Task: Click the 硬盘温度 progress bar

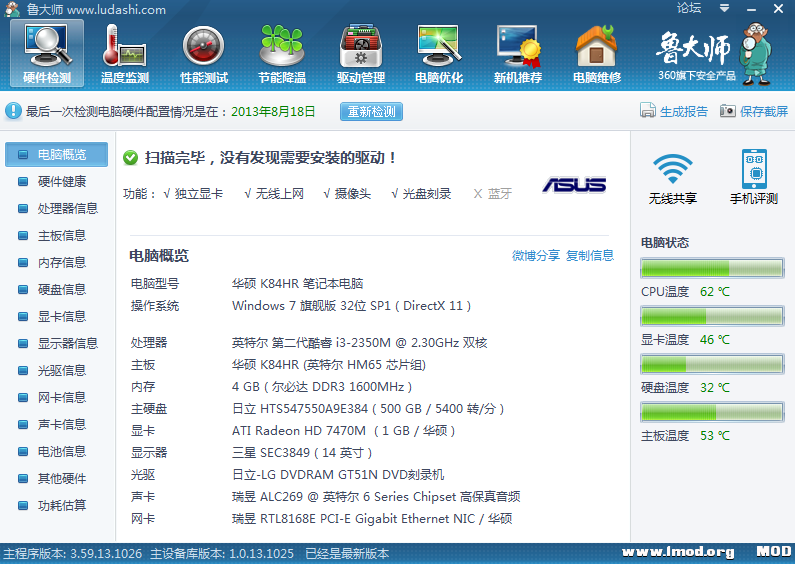Action: point(712,364)
